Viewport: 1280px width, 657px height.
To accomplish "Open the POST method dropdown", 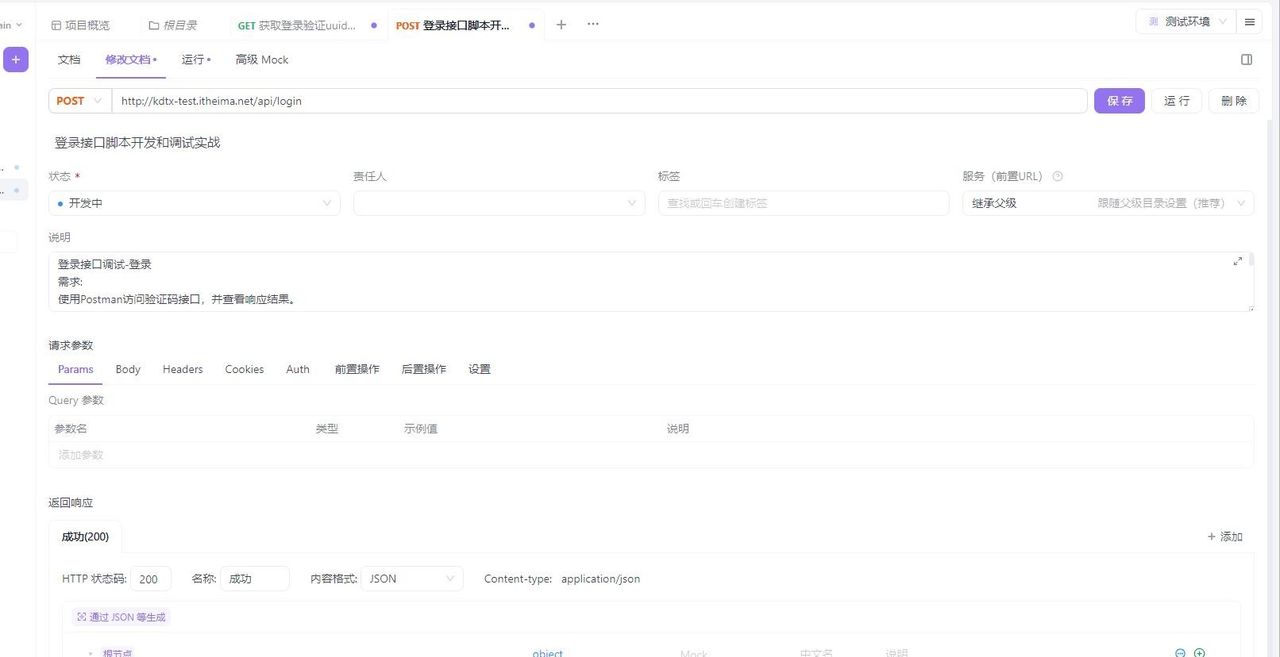I will coord(79,100).
